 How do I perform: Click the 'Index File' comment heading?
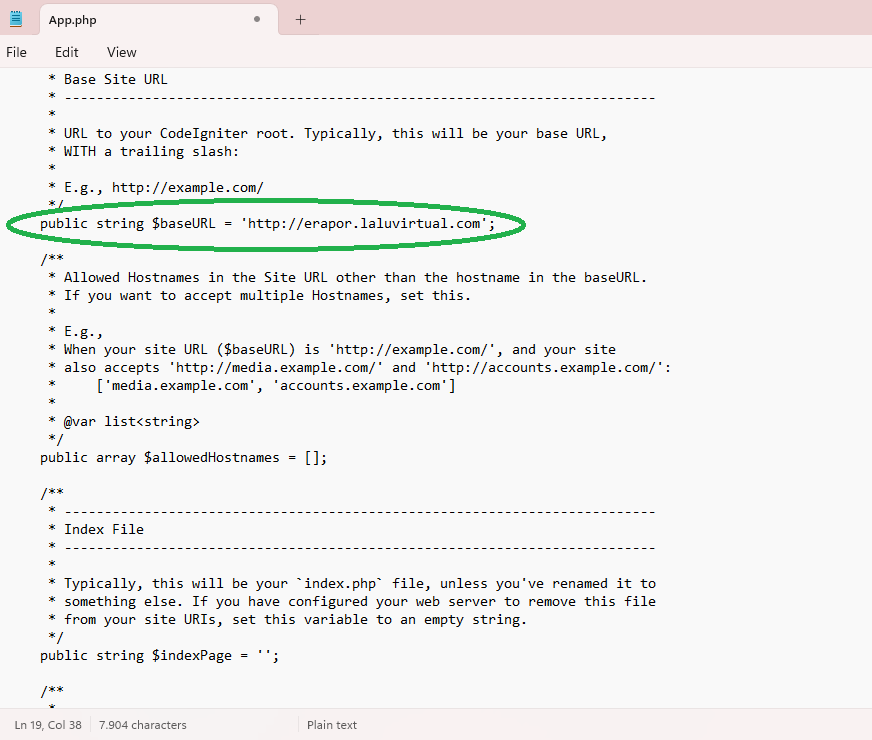tap(103, 530)
